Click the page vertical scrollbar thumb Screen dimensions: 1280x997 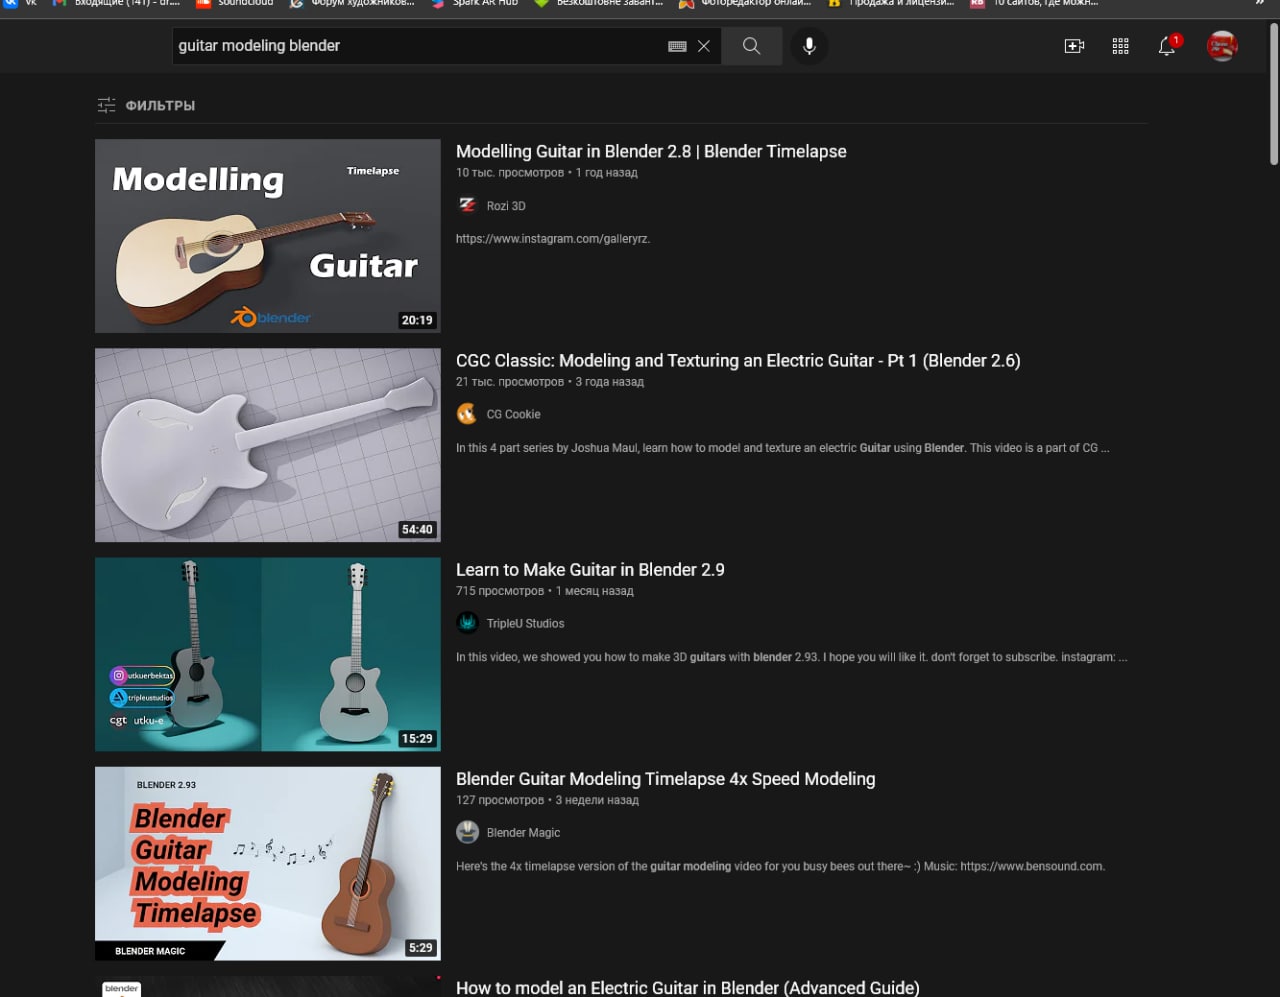[x=1273, y=93]
